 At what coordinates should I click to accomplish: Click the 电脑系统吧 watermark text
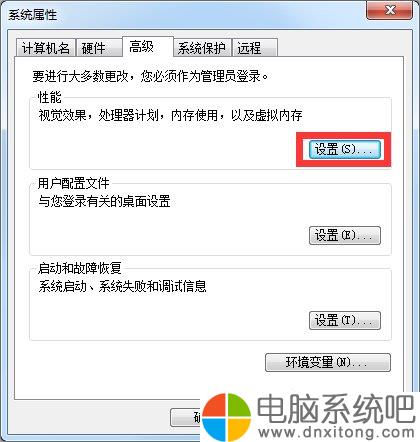(335, 409)
